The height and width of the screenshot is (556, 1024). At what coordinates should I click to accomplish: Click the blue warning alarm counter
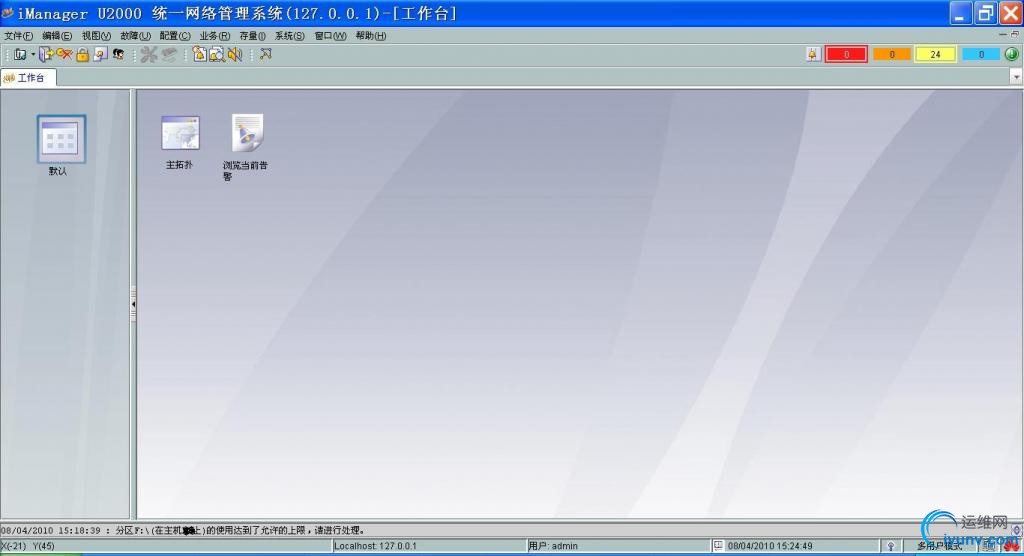pyautogui.click(x=981, y=55)
